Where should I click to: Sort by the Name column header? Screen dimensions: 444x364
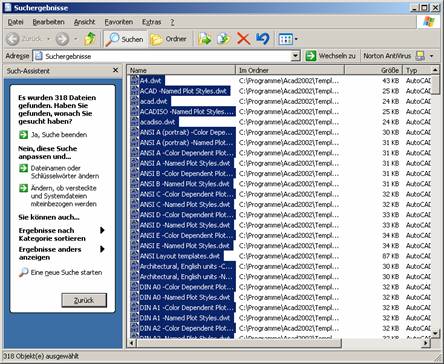(181, 70)
